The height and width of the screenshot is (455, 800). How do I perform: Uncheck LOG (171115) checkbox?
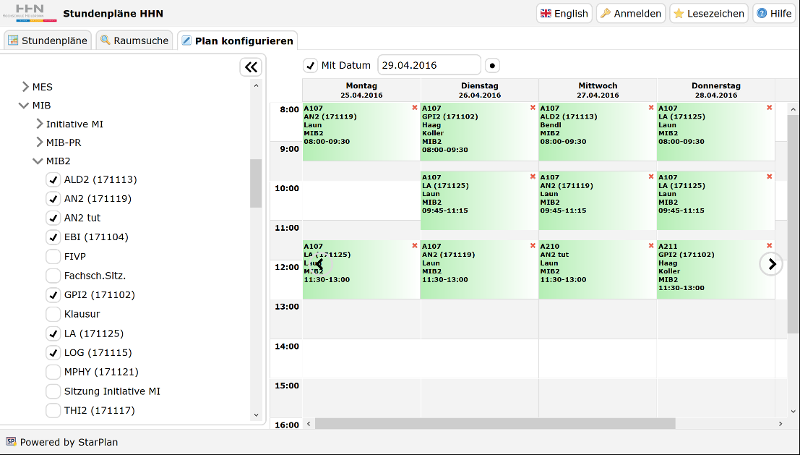53,352
